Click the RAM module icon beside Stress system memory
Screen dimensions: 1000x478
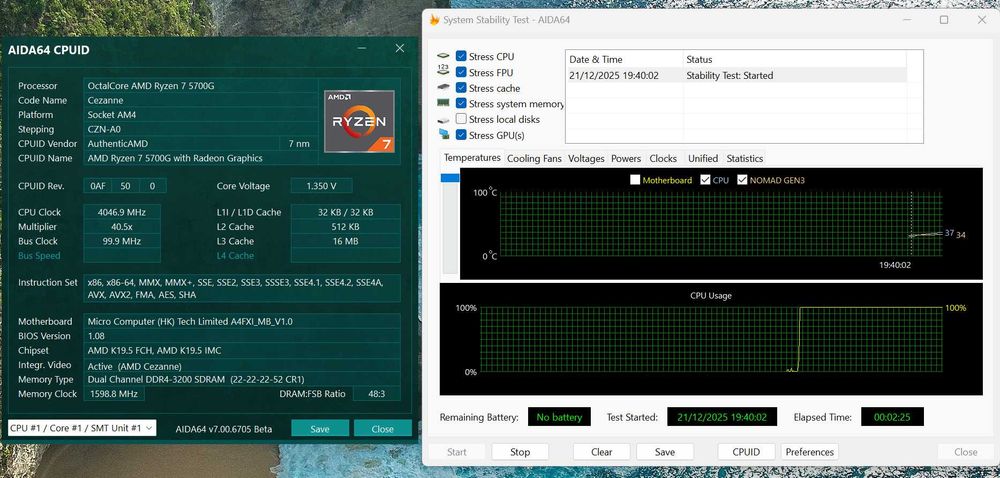point(443,103)
